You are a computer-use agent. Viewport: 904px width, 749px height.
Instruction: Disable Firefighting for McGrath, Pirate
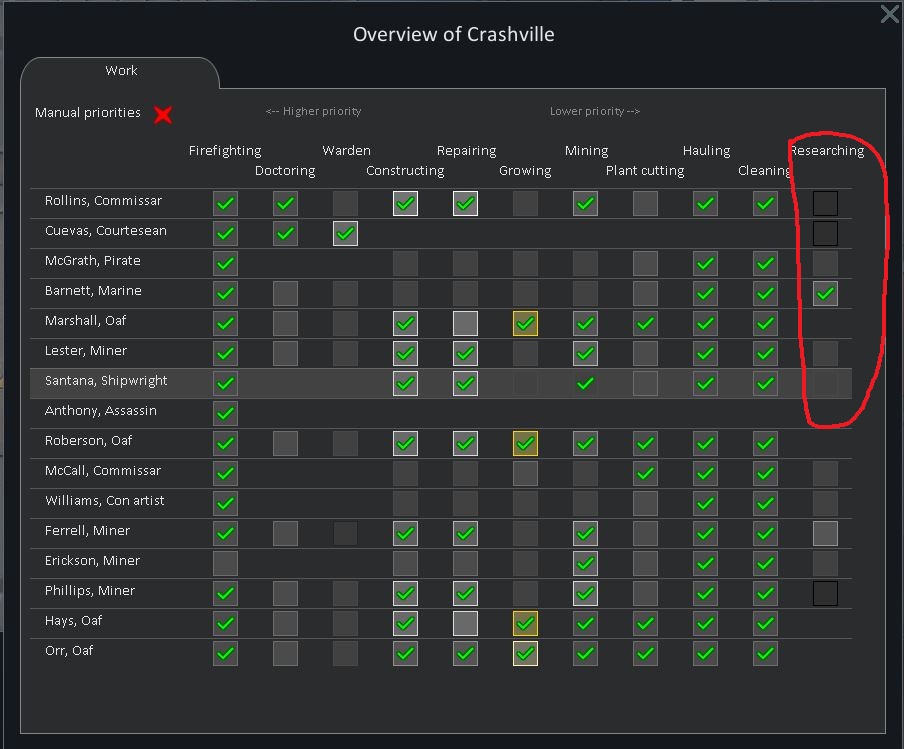point(225,263)
